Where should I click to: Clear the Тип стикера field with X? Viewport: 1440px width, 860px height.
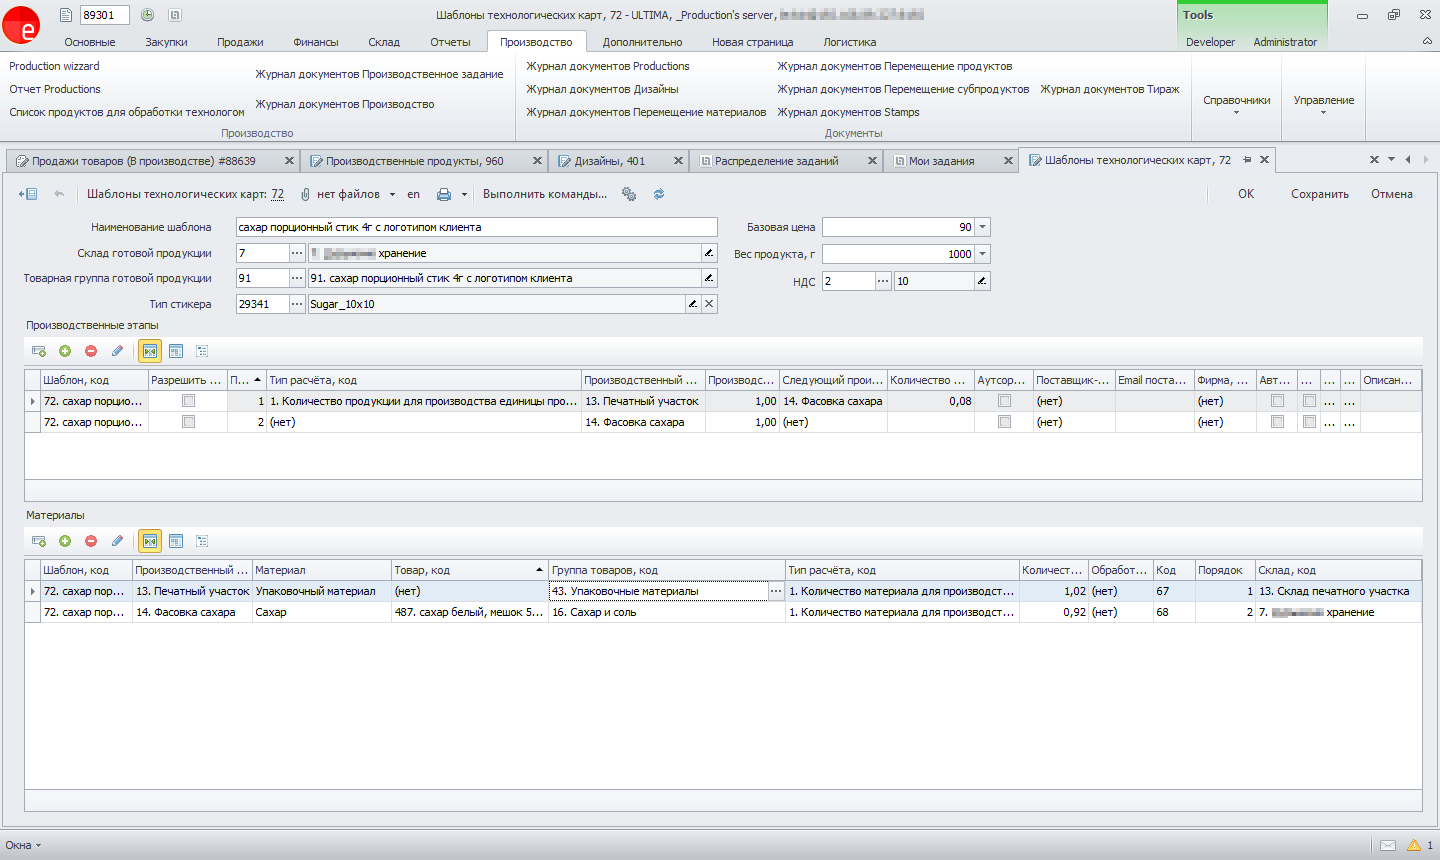pyautogui.click(x=709, y=304)
